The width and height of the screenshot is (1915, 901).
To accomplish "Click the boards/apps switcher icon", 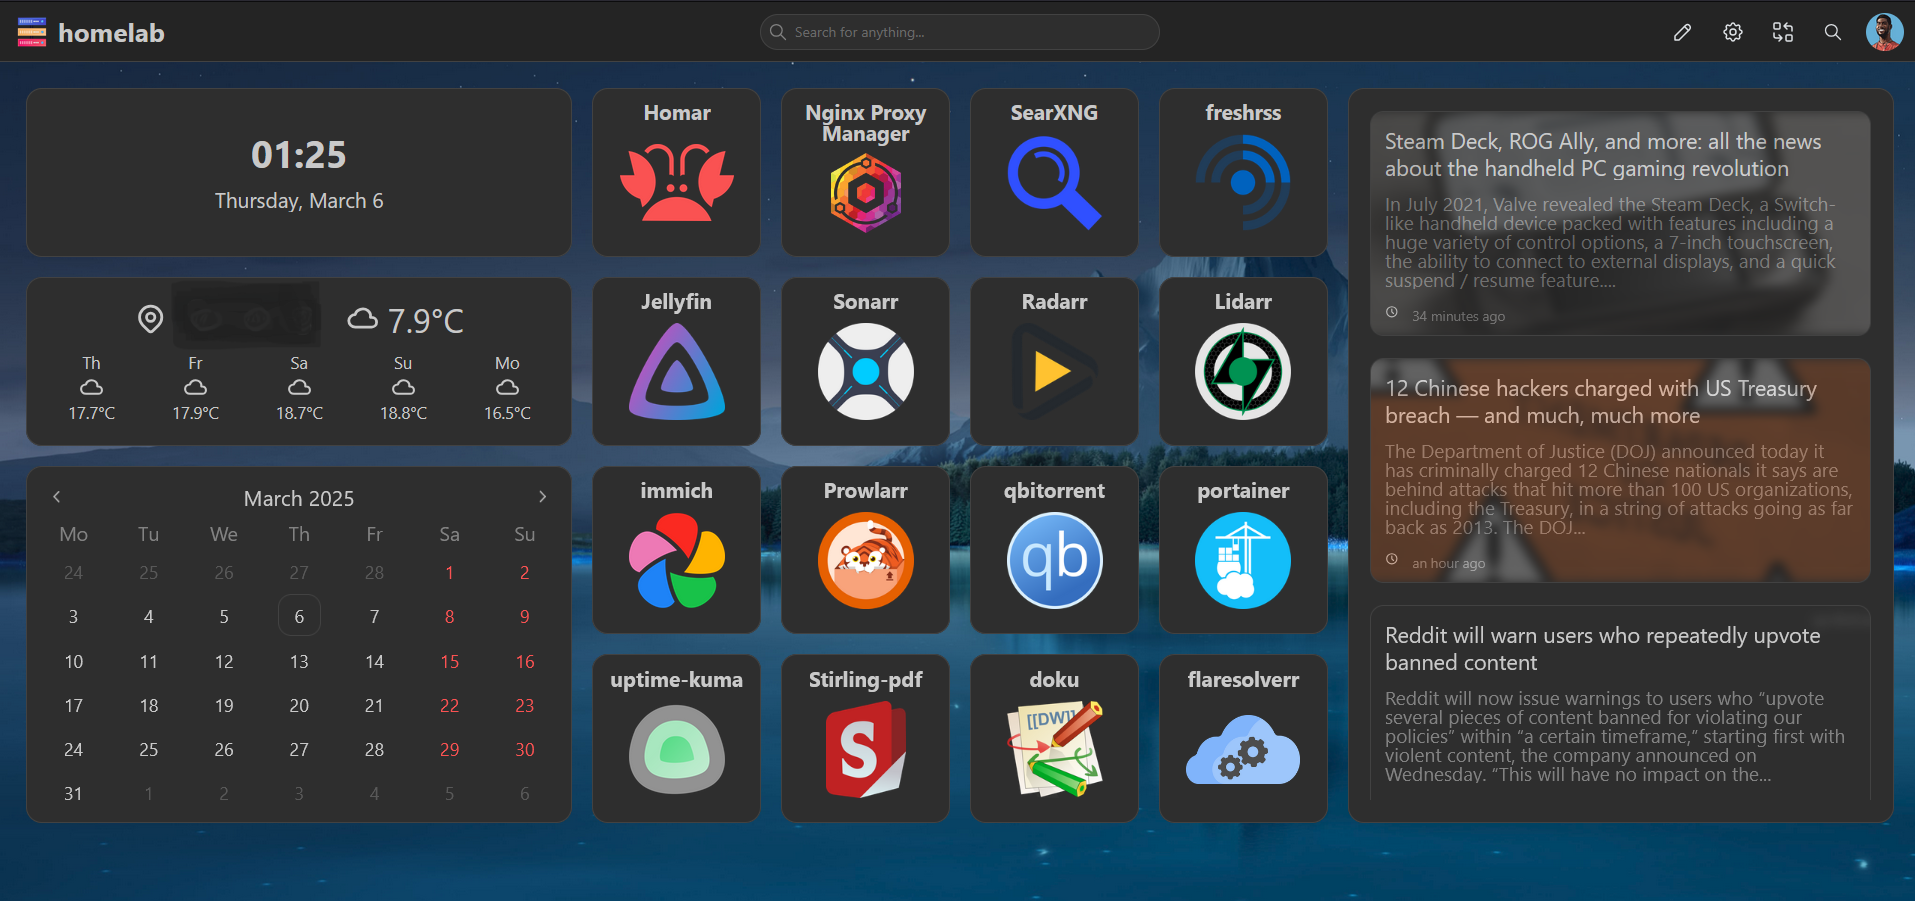I will 1782,32.
